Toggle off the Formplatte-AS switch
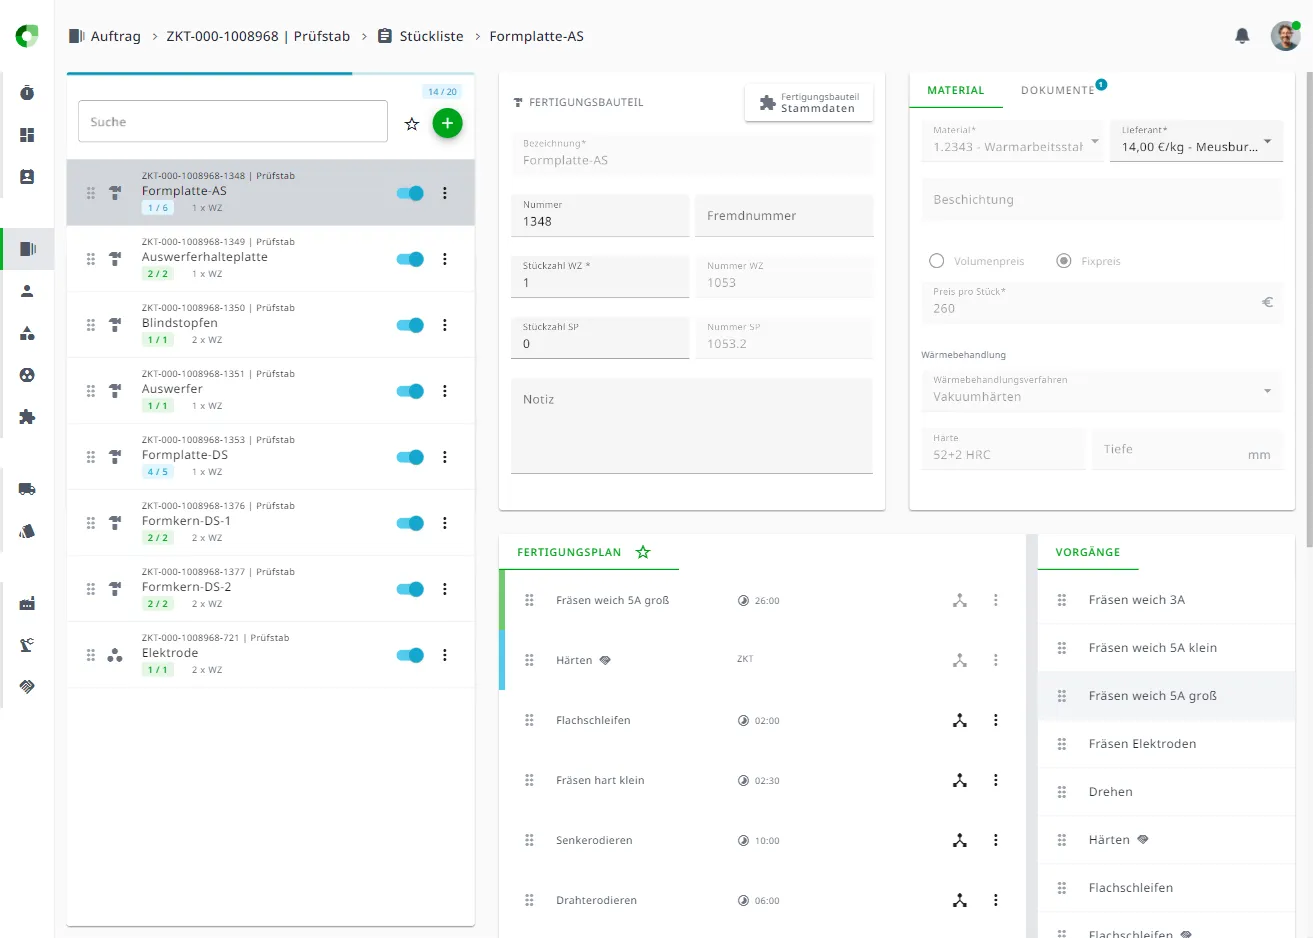 click(410, 193)
